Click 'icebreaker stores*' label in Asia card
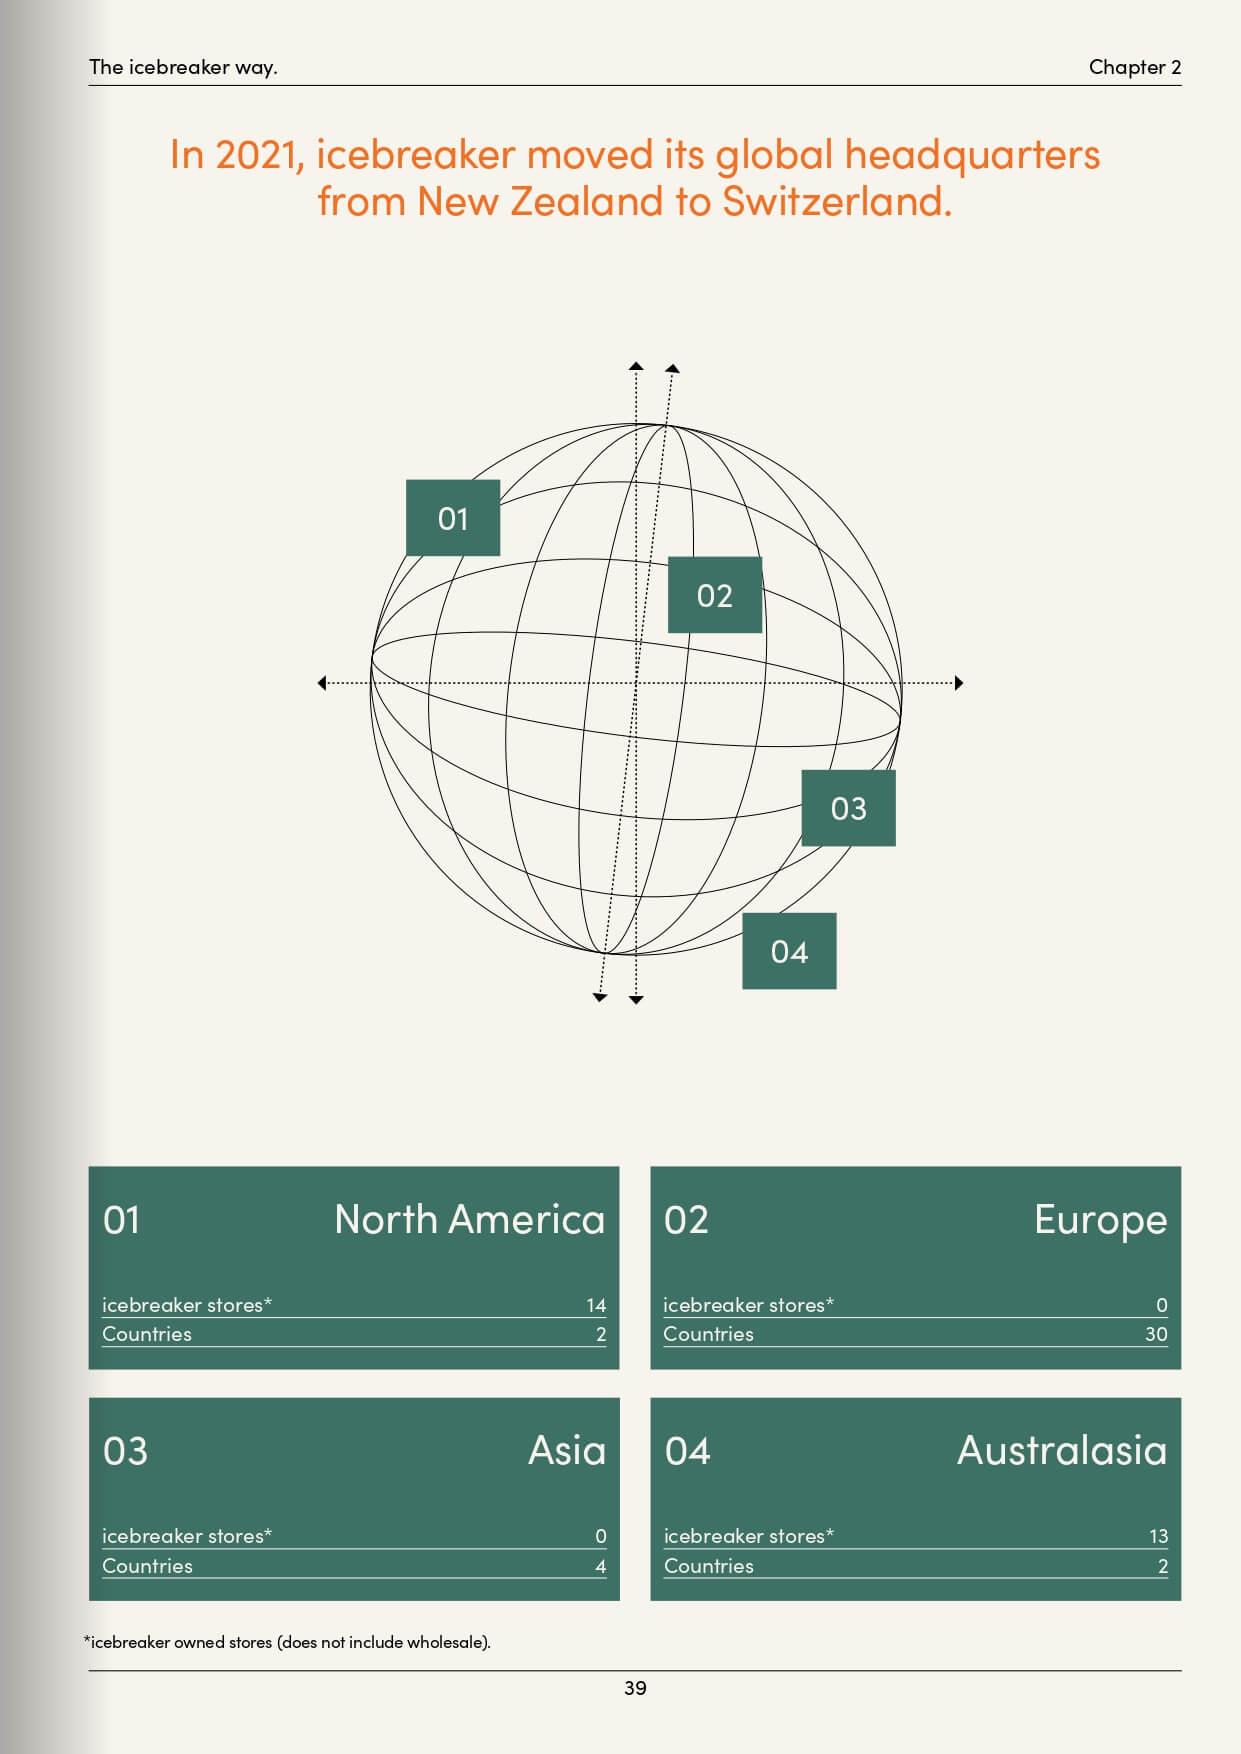1241x1754 pixels. pyautogui.click(x=187, y=1536)
